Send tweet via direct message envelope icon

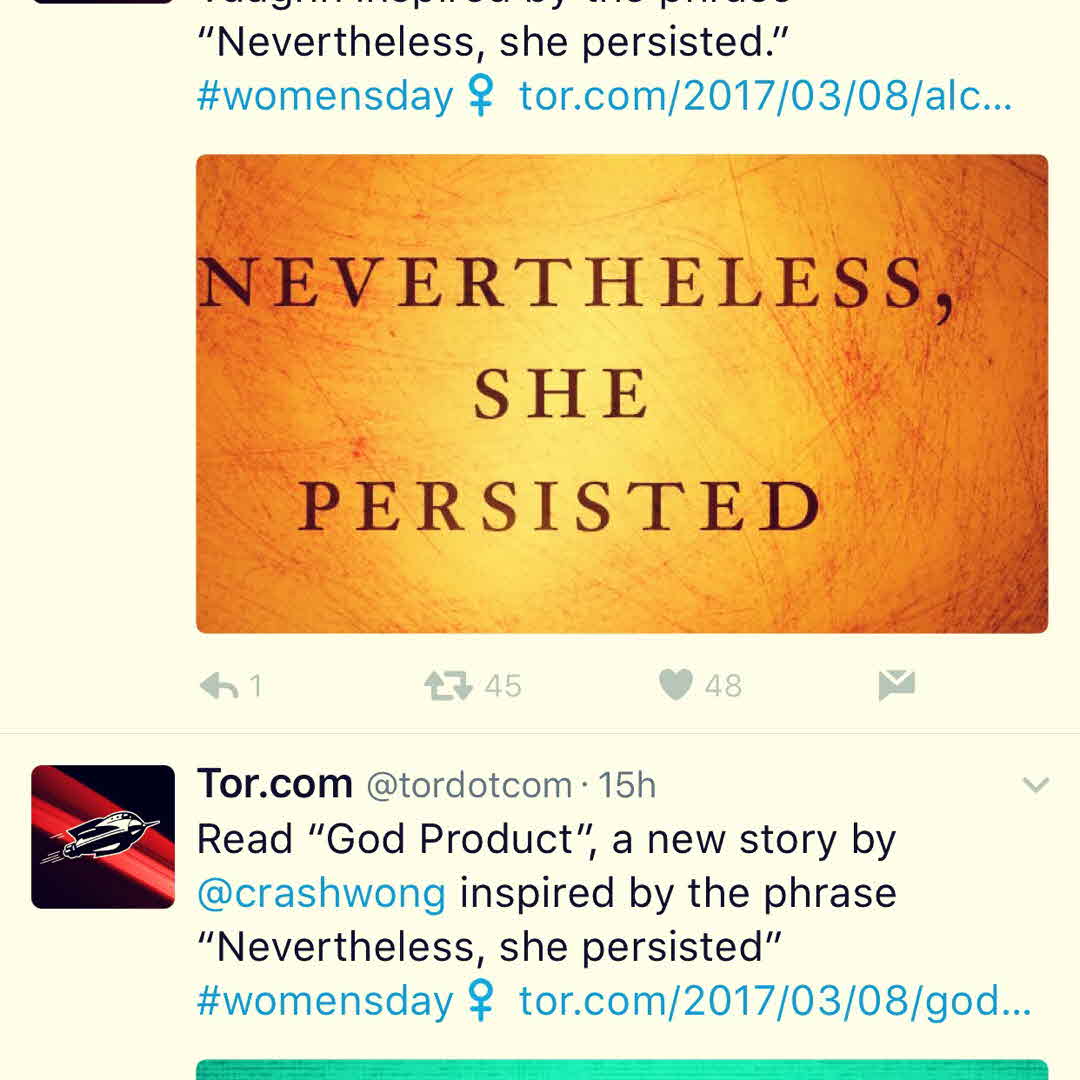pos(896,685)
